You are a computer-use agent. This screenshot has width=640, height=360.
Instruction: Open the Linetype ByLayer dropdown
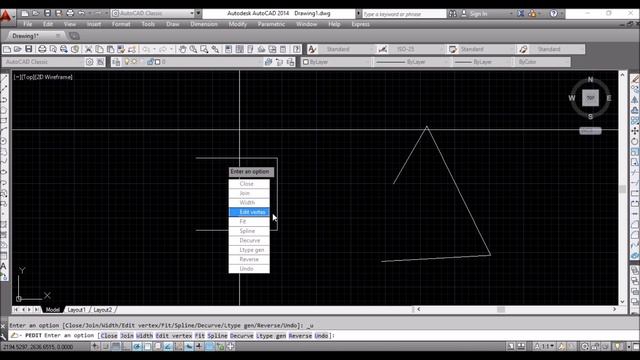point(411,62)
